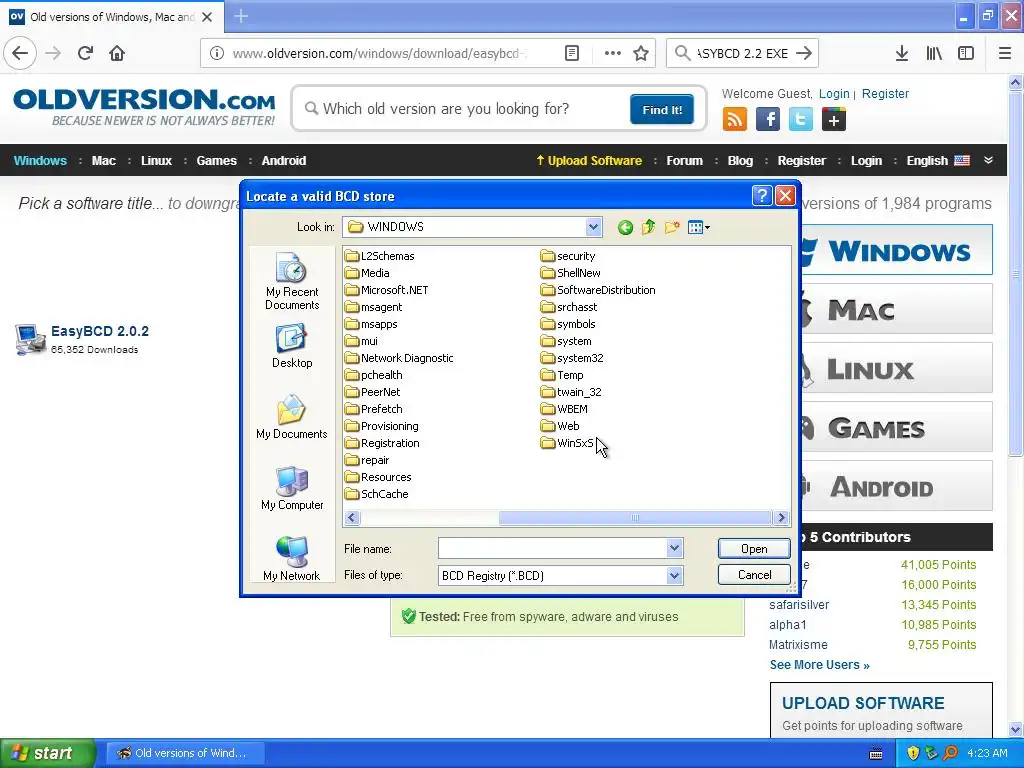Screen dimensions: 1024x768
Task: Open the Forum nav item
Action: (x=684, y=161)
